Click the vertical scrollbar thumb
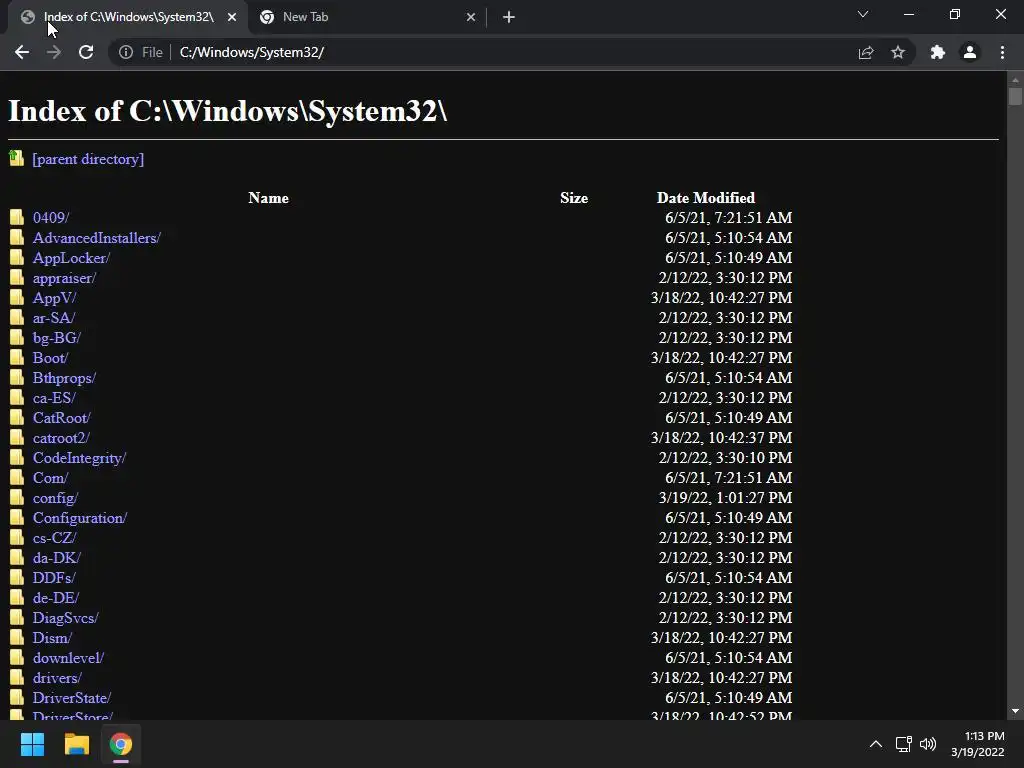 coord(1015,96)
